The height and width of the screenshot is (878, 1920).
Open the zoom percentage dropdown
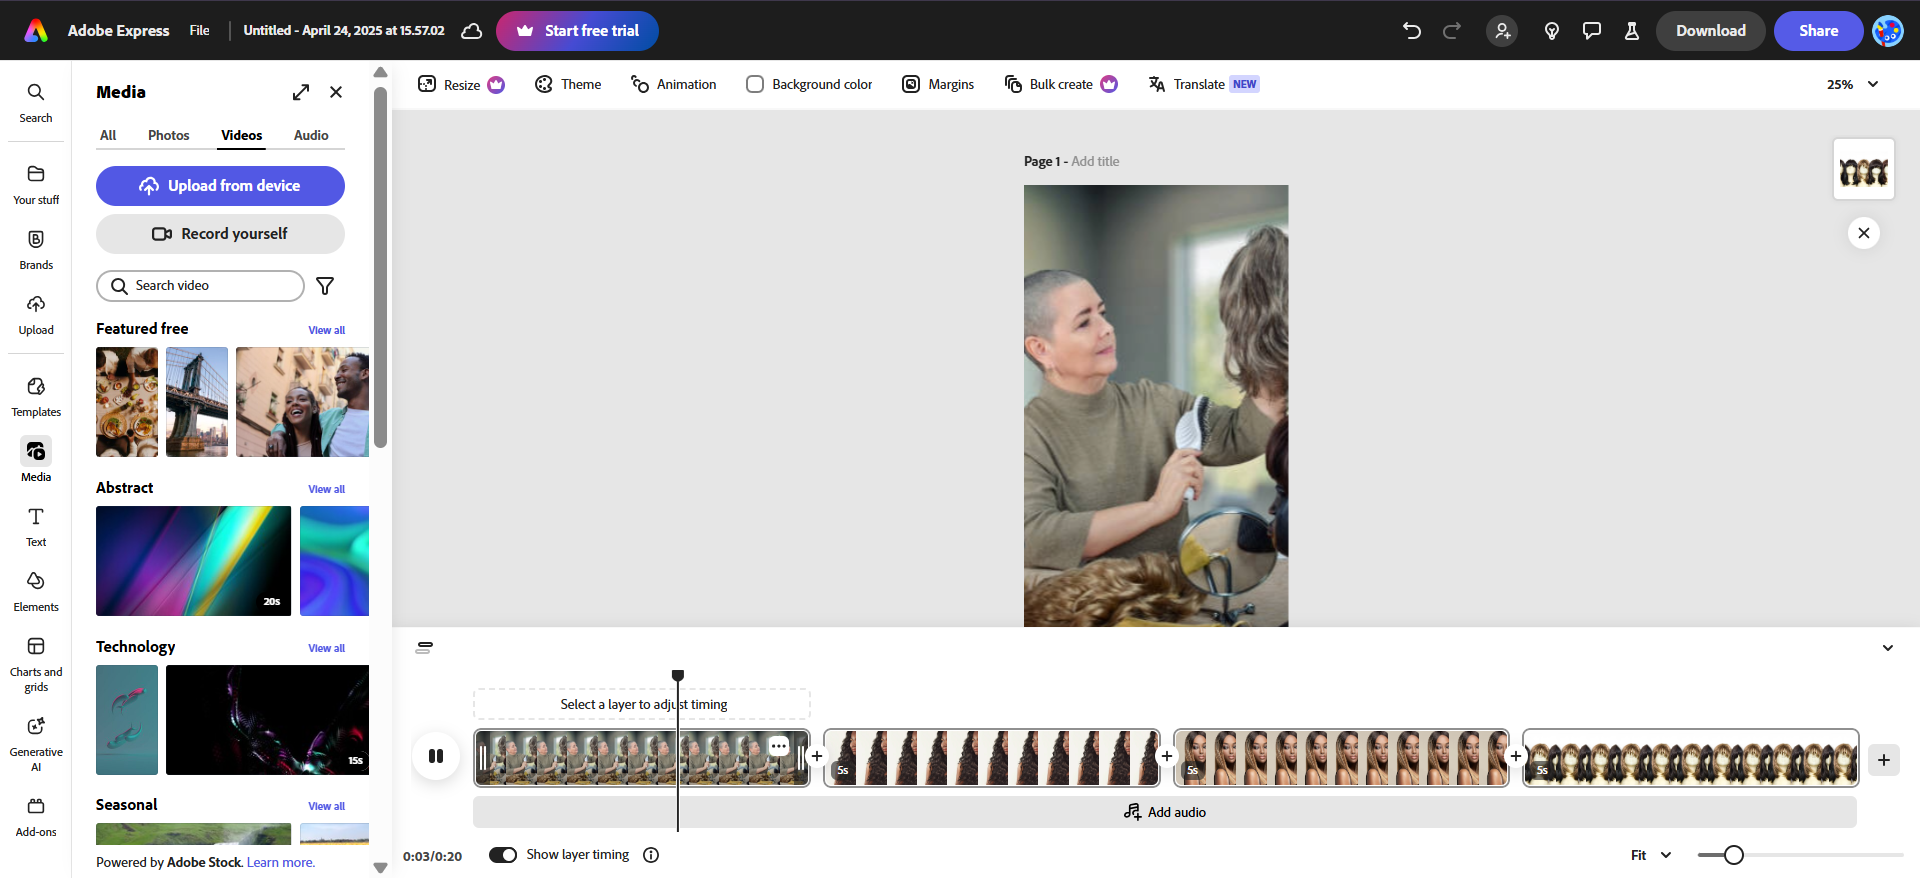pyautogui.click(x=1852, y=84)
